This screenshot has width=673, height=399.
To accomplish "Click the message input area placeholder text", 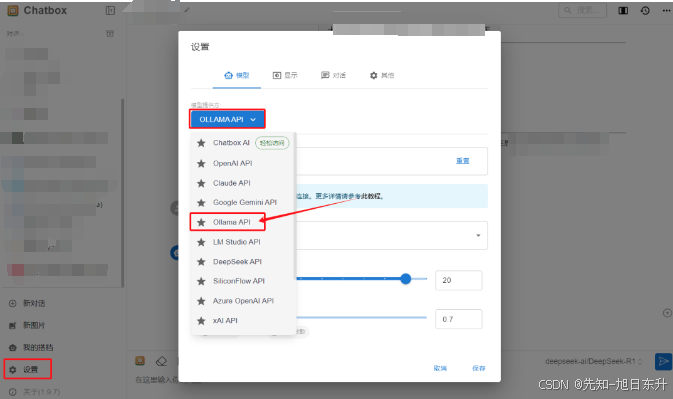I will tap(157, 380).
